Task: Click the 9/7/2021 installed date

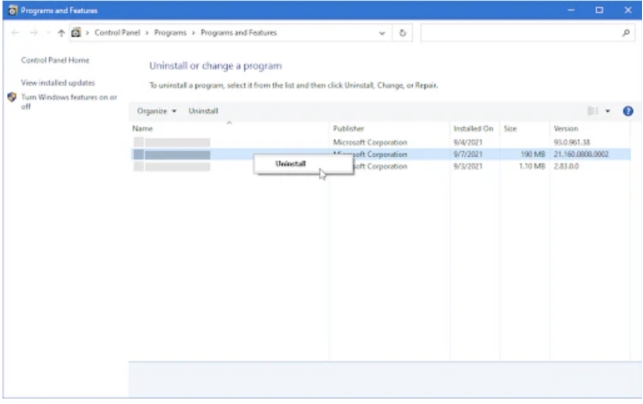Action: tap(468, 155)
